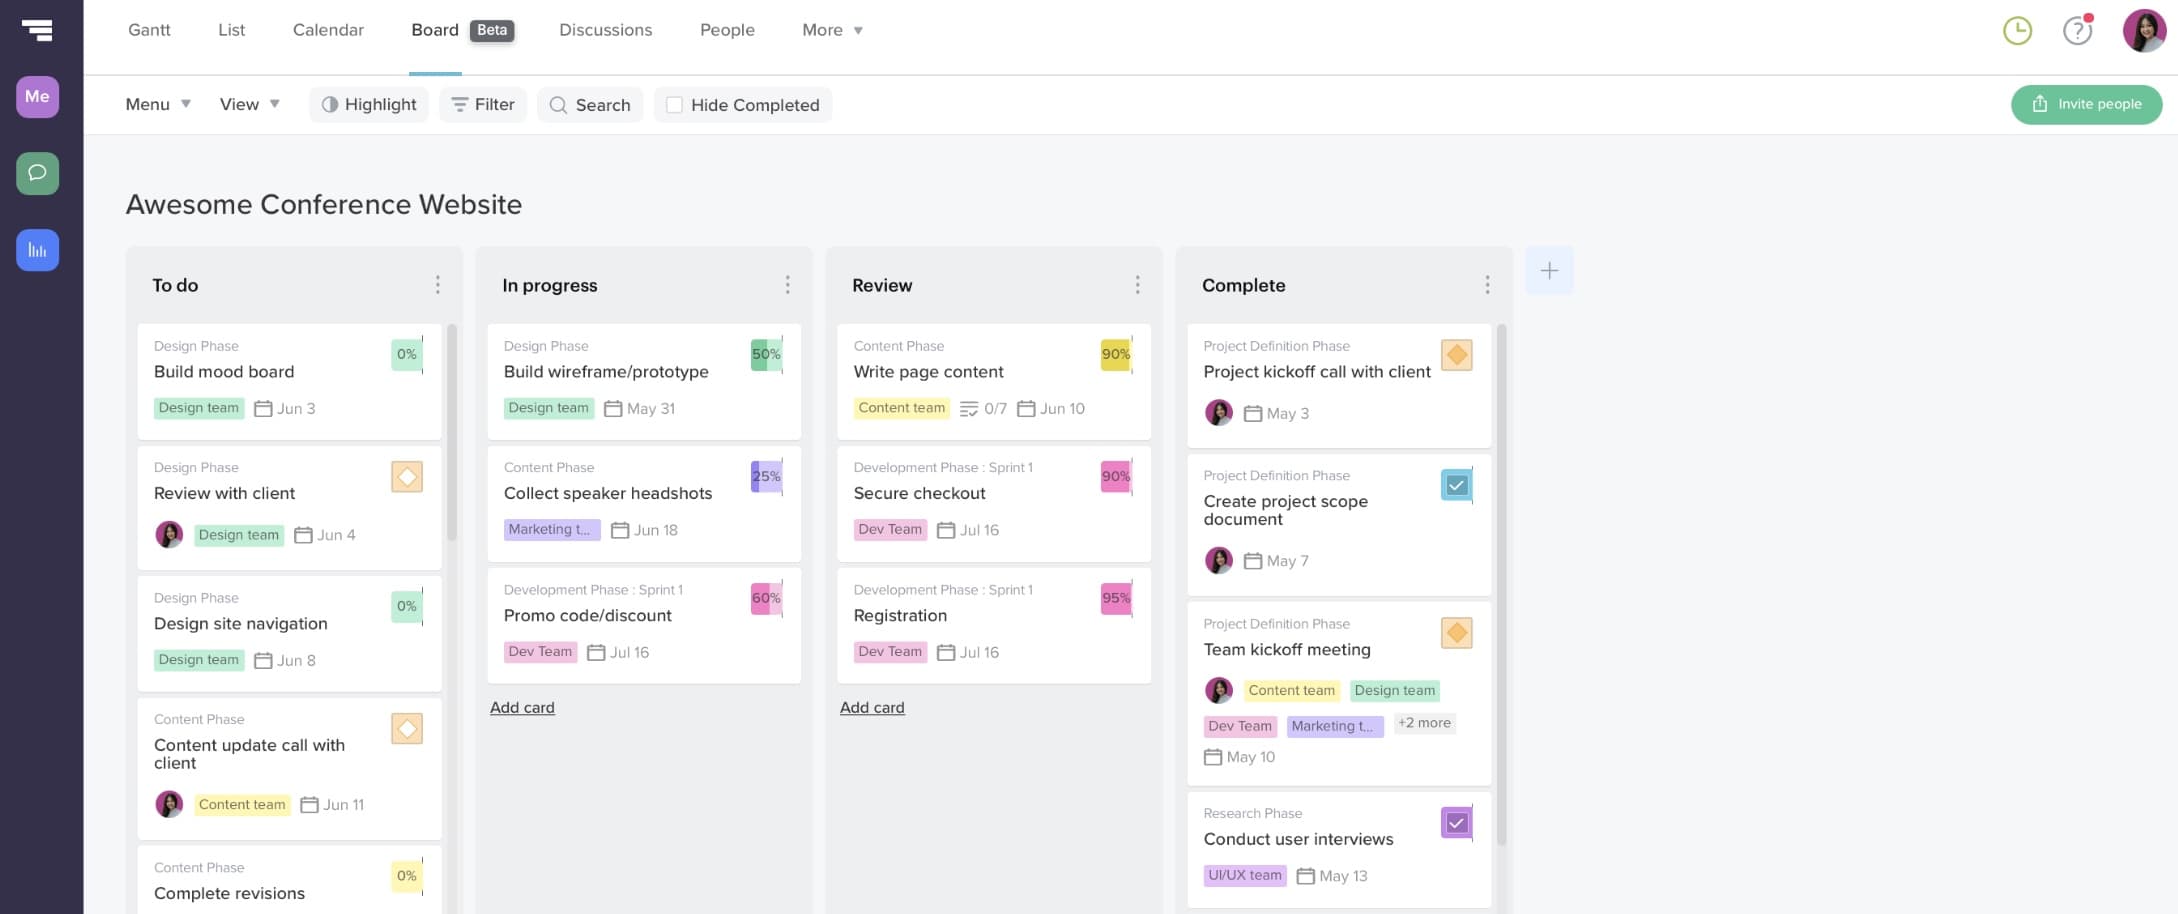
Task: Open the More menu dropdown
Action: point(831,30)
